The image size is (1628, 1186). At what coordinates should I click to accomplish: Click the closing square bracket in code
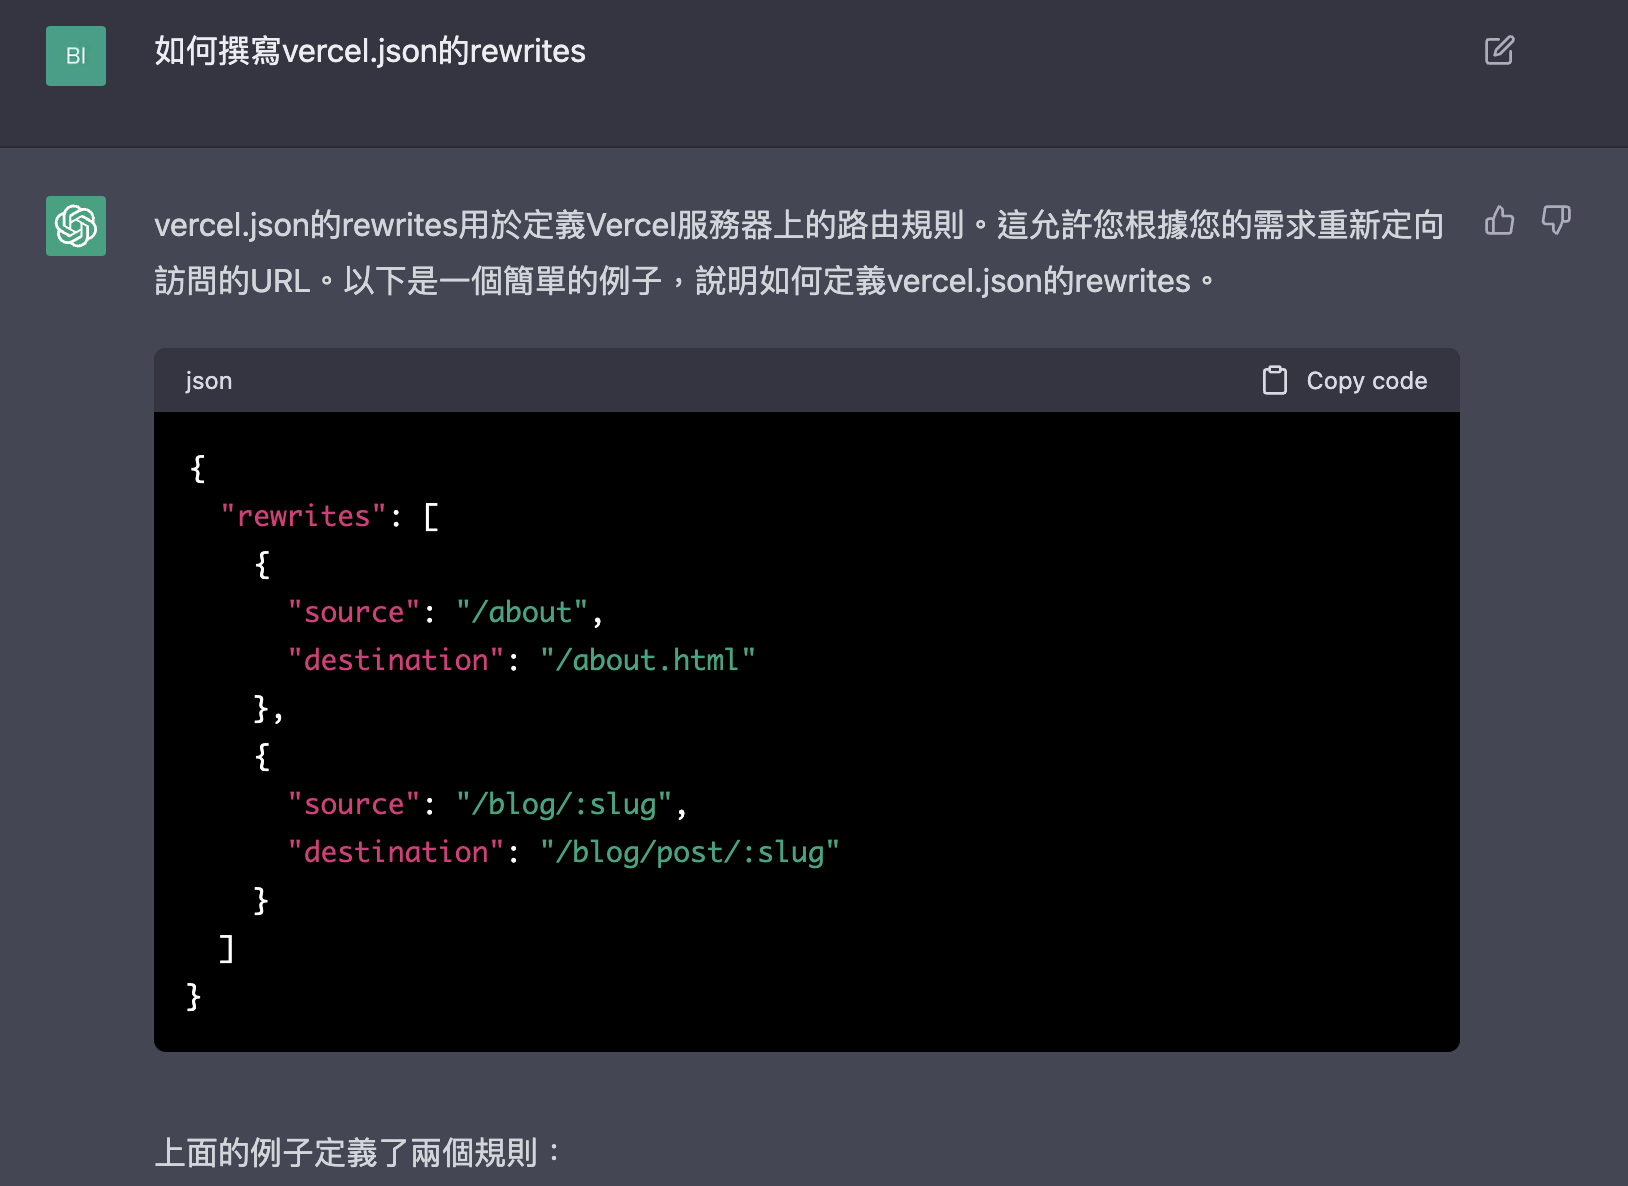pos(227,948)
